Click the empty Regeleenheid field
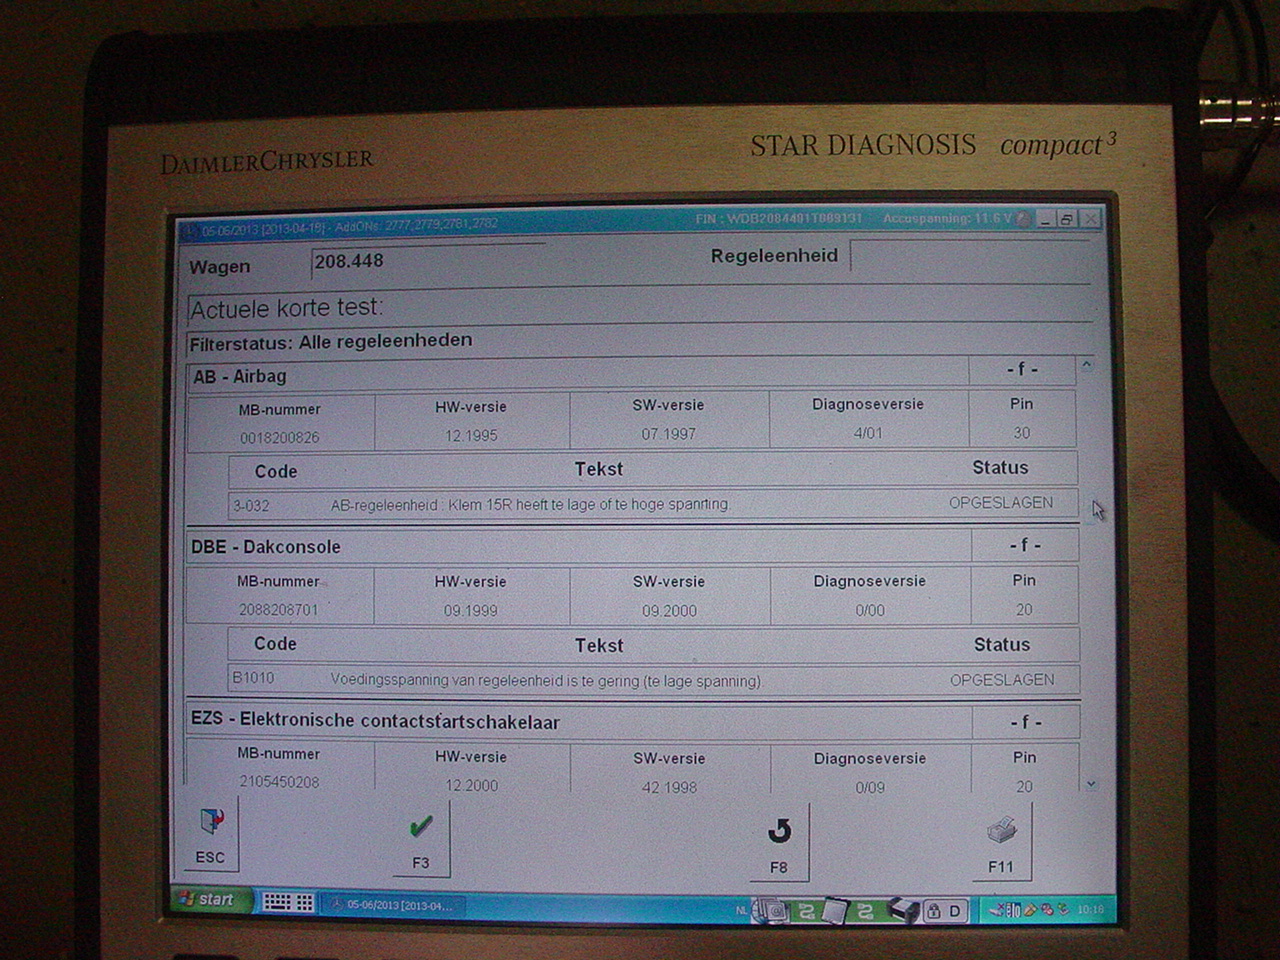 pyautogui.click(x=970, y=256)
